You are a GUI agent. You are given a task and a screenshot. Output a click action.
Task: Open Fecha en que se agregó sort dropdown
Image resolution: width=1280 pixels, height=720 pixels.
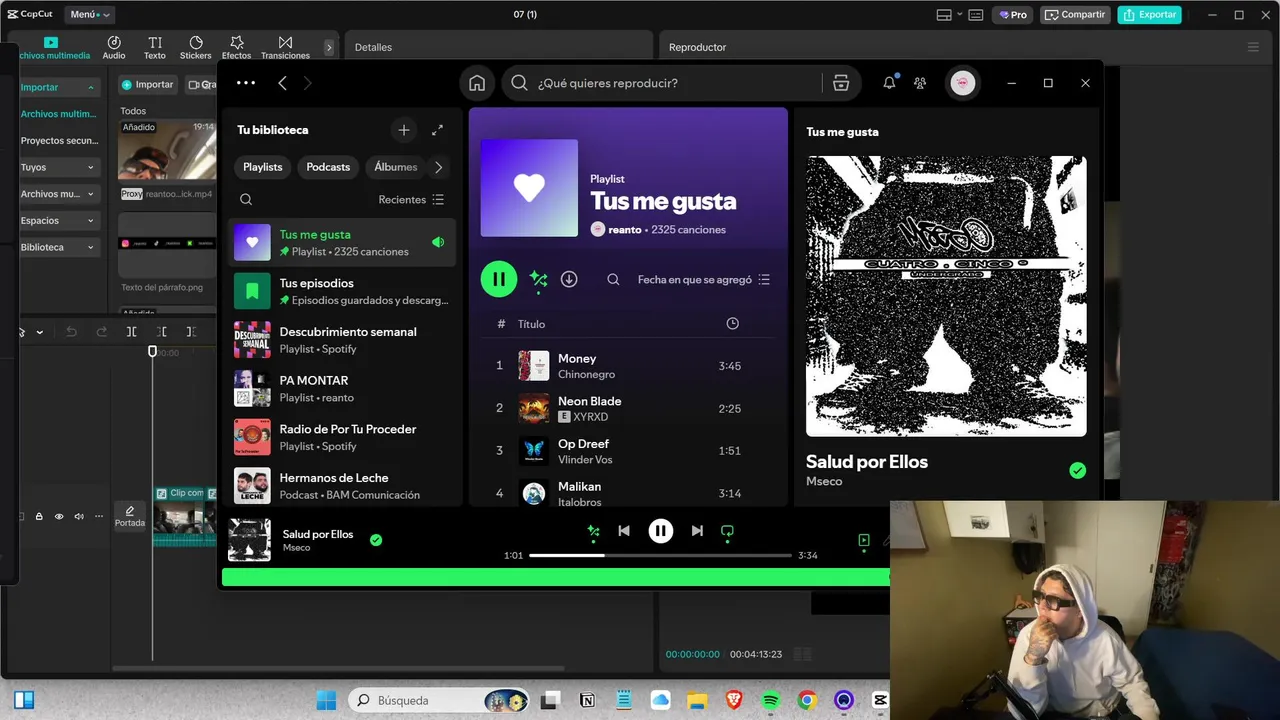click(x=704, y=280)
